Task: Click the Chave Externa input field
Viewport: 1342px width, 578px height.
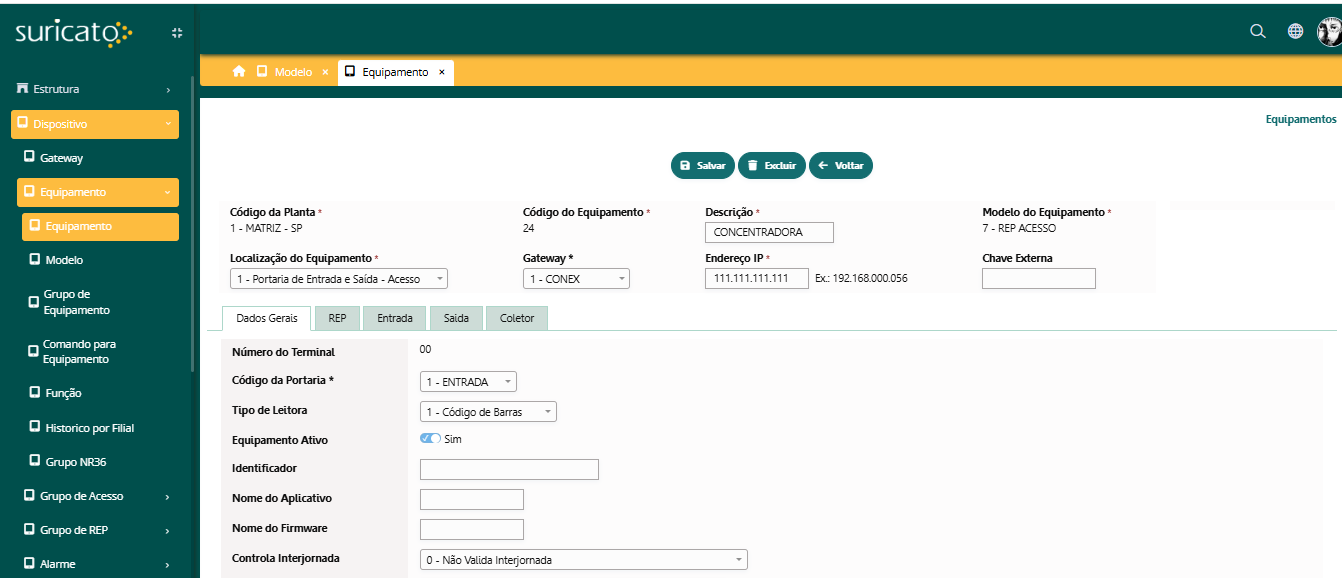Action: [1039, 278]
